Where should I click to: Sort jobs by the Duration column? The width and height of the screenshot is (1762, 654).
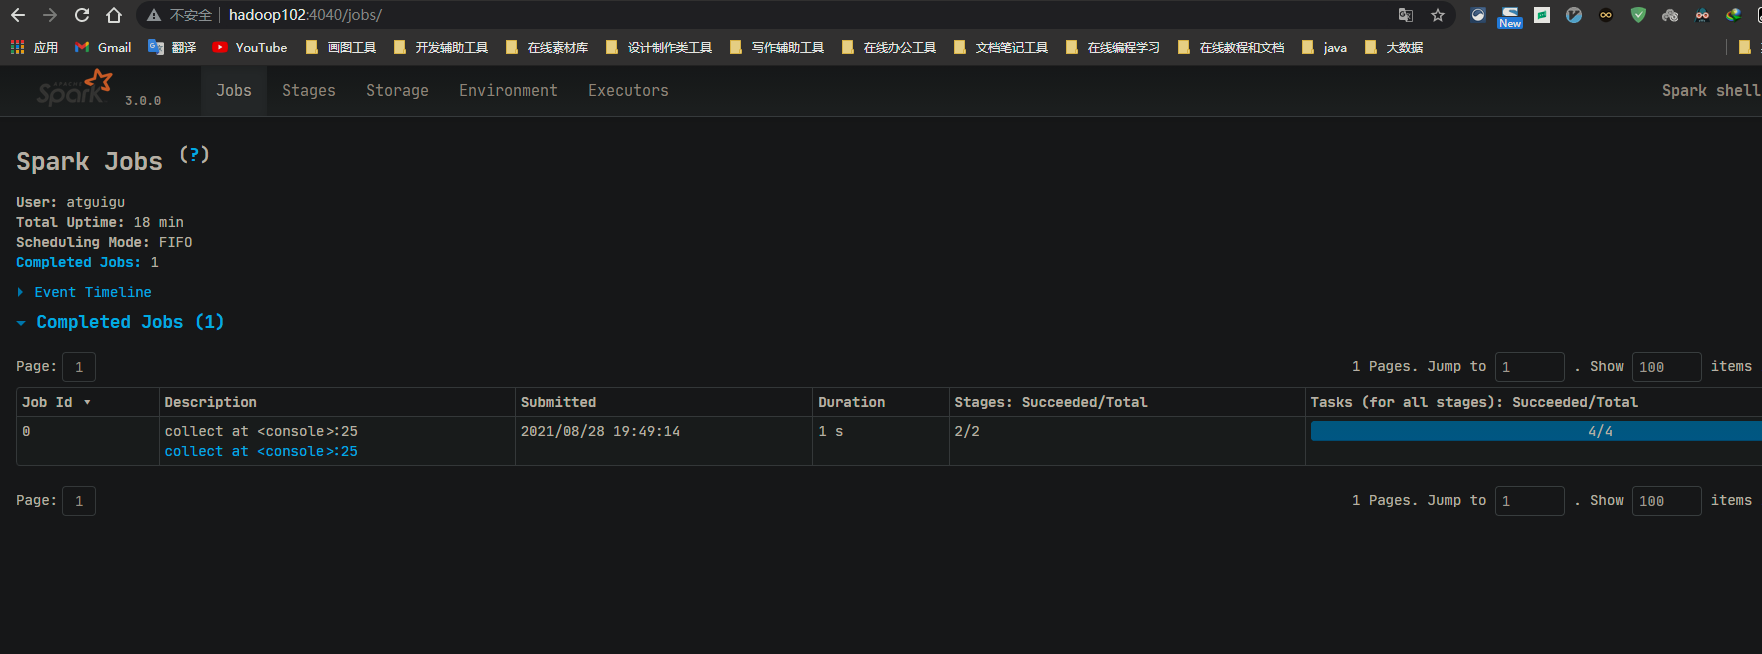[x=851, y=402]
